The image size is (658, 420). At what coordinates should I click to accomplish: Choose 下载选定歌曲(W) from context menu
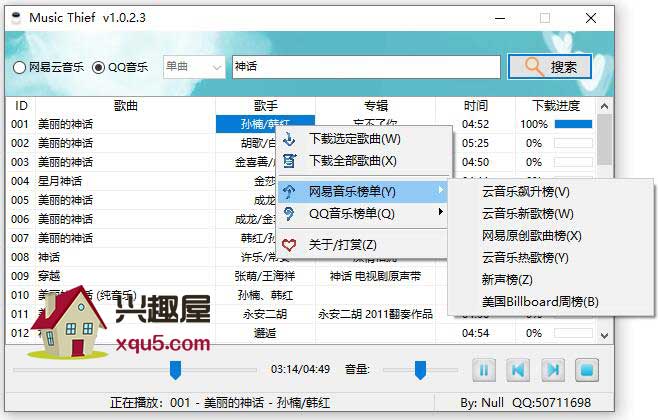click(364, 139)
